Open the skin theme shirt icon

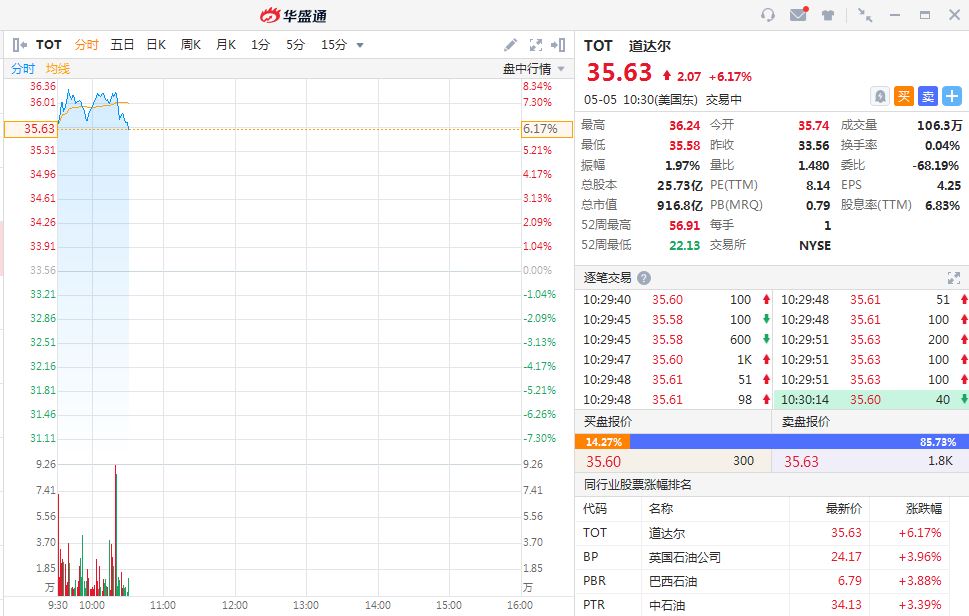tap(828, 15)
